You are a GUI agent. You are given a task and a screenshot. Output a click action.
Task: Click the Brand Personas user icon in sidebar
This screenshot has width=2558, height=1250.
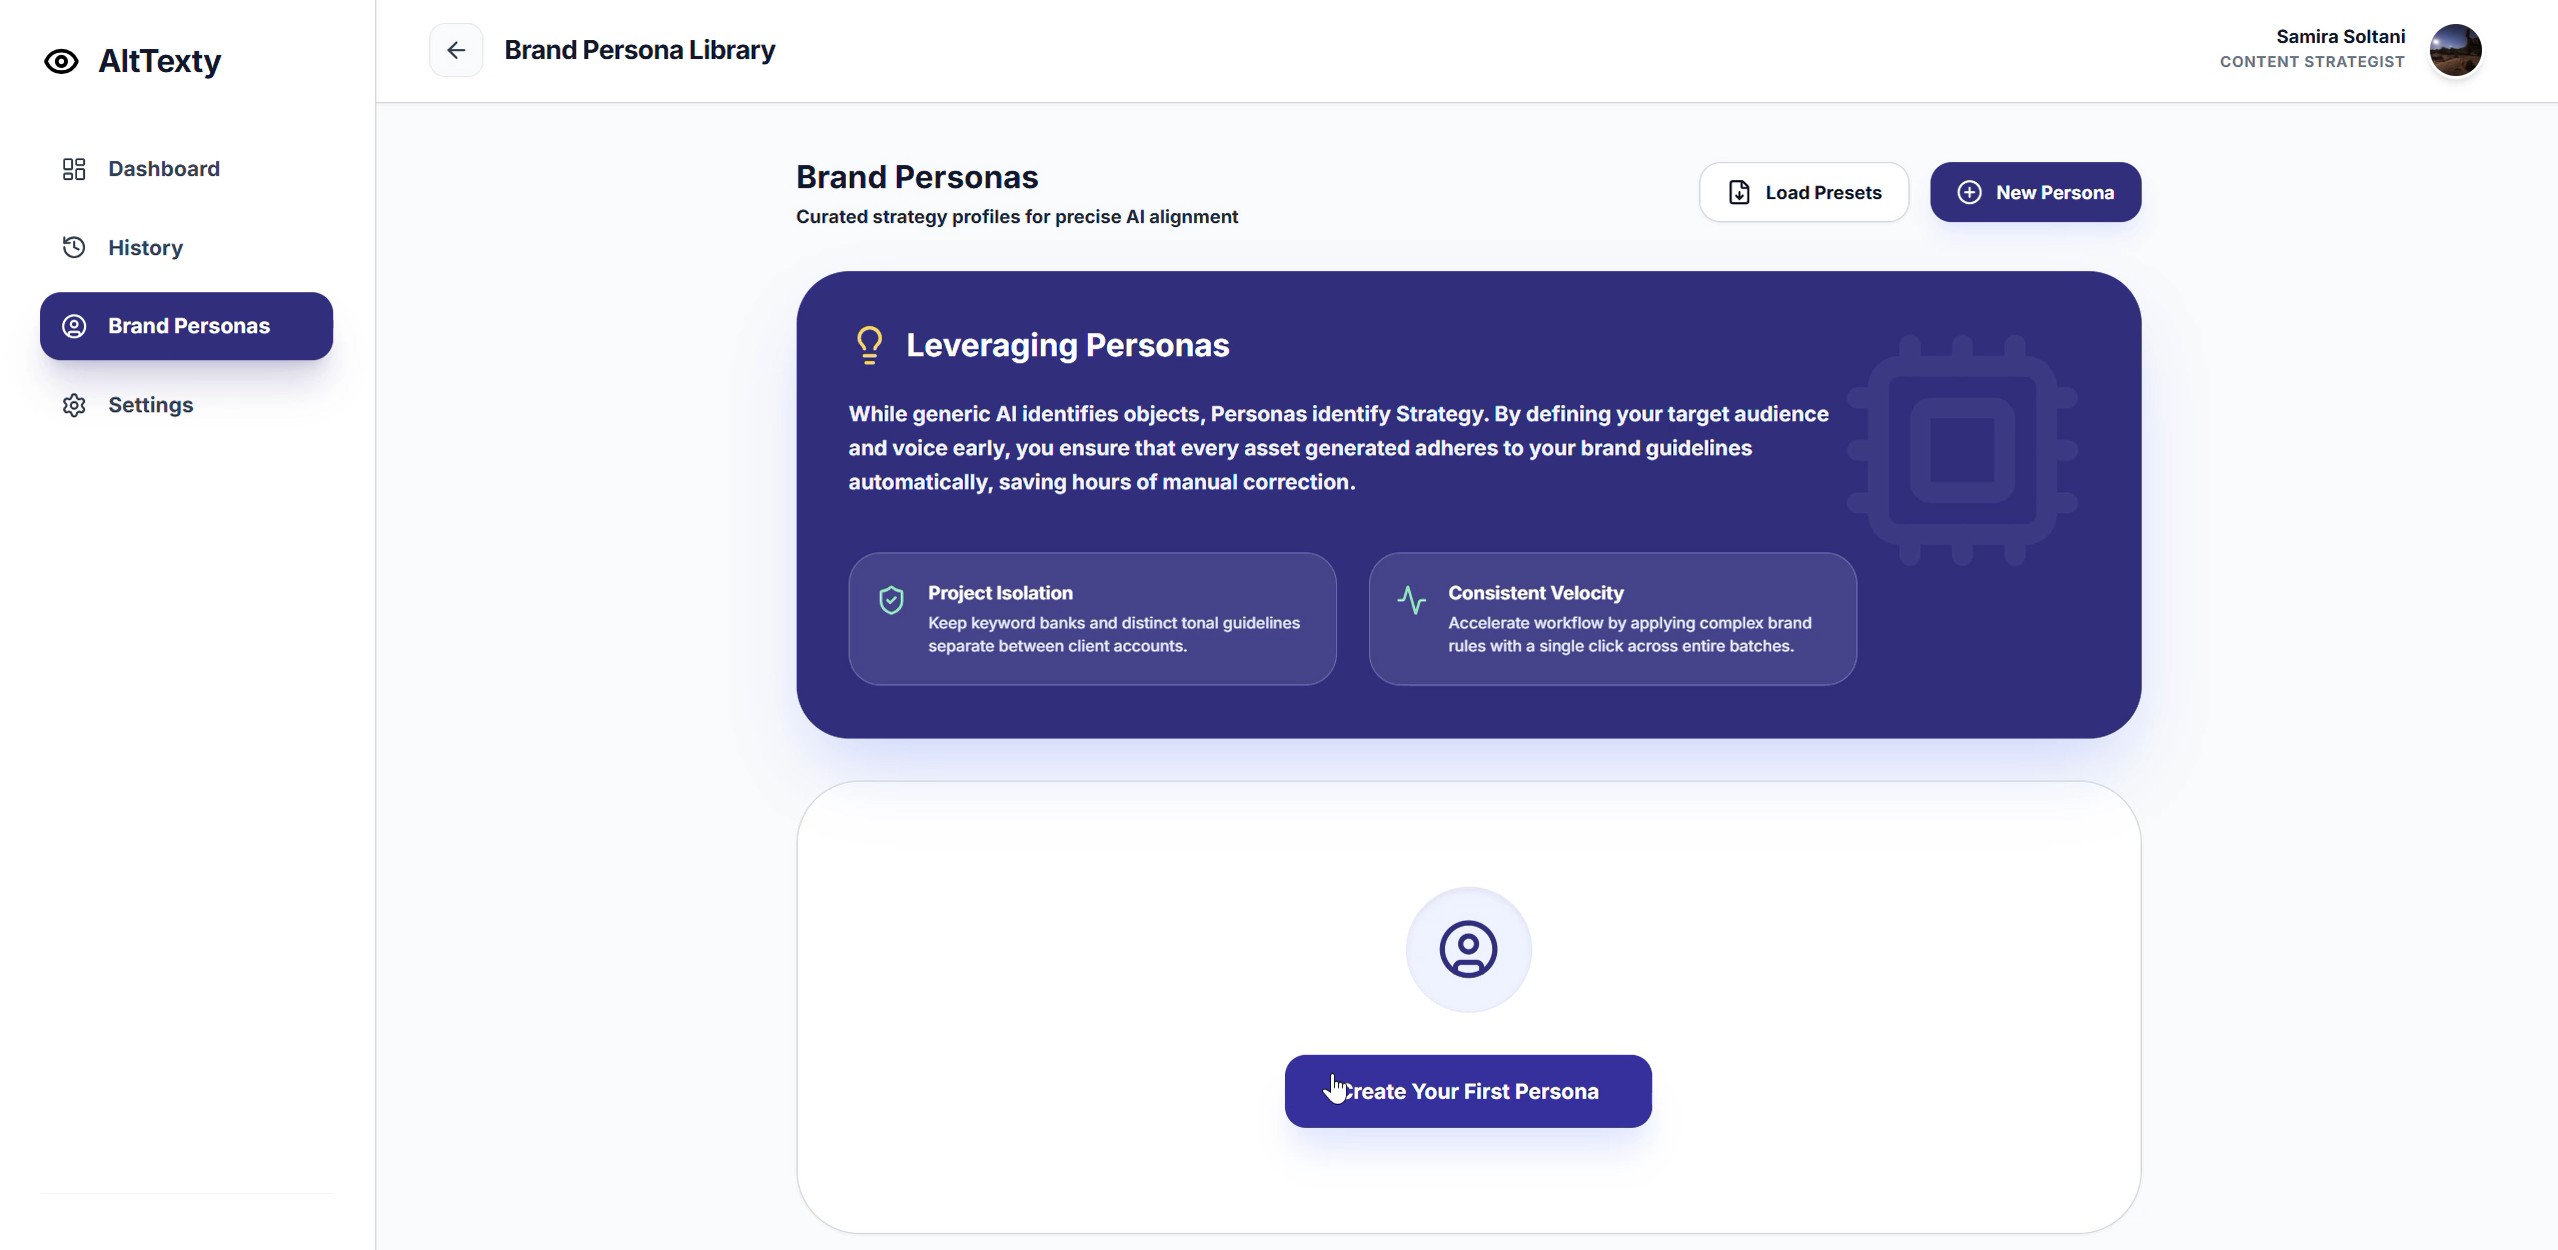[74, 326]
